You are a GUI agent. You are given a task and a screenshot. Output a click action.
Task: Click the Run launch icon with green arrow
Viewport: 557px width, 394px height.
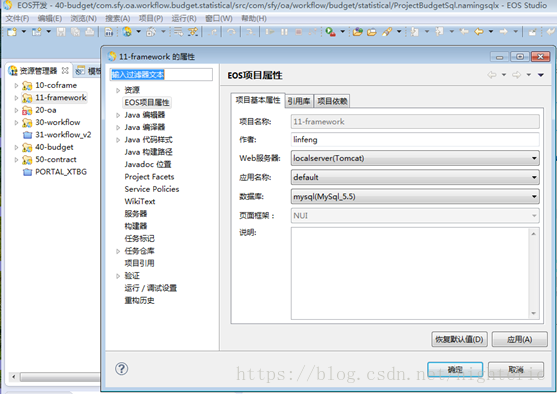tap(330, 32)
